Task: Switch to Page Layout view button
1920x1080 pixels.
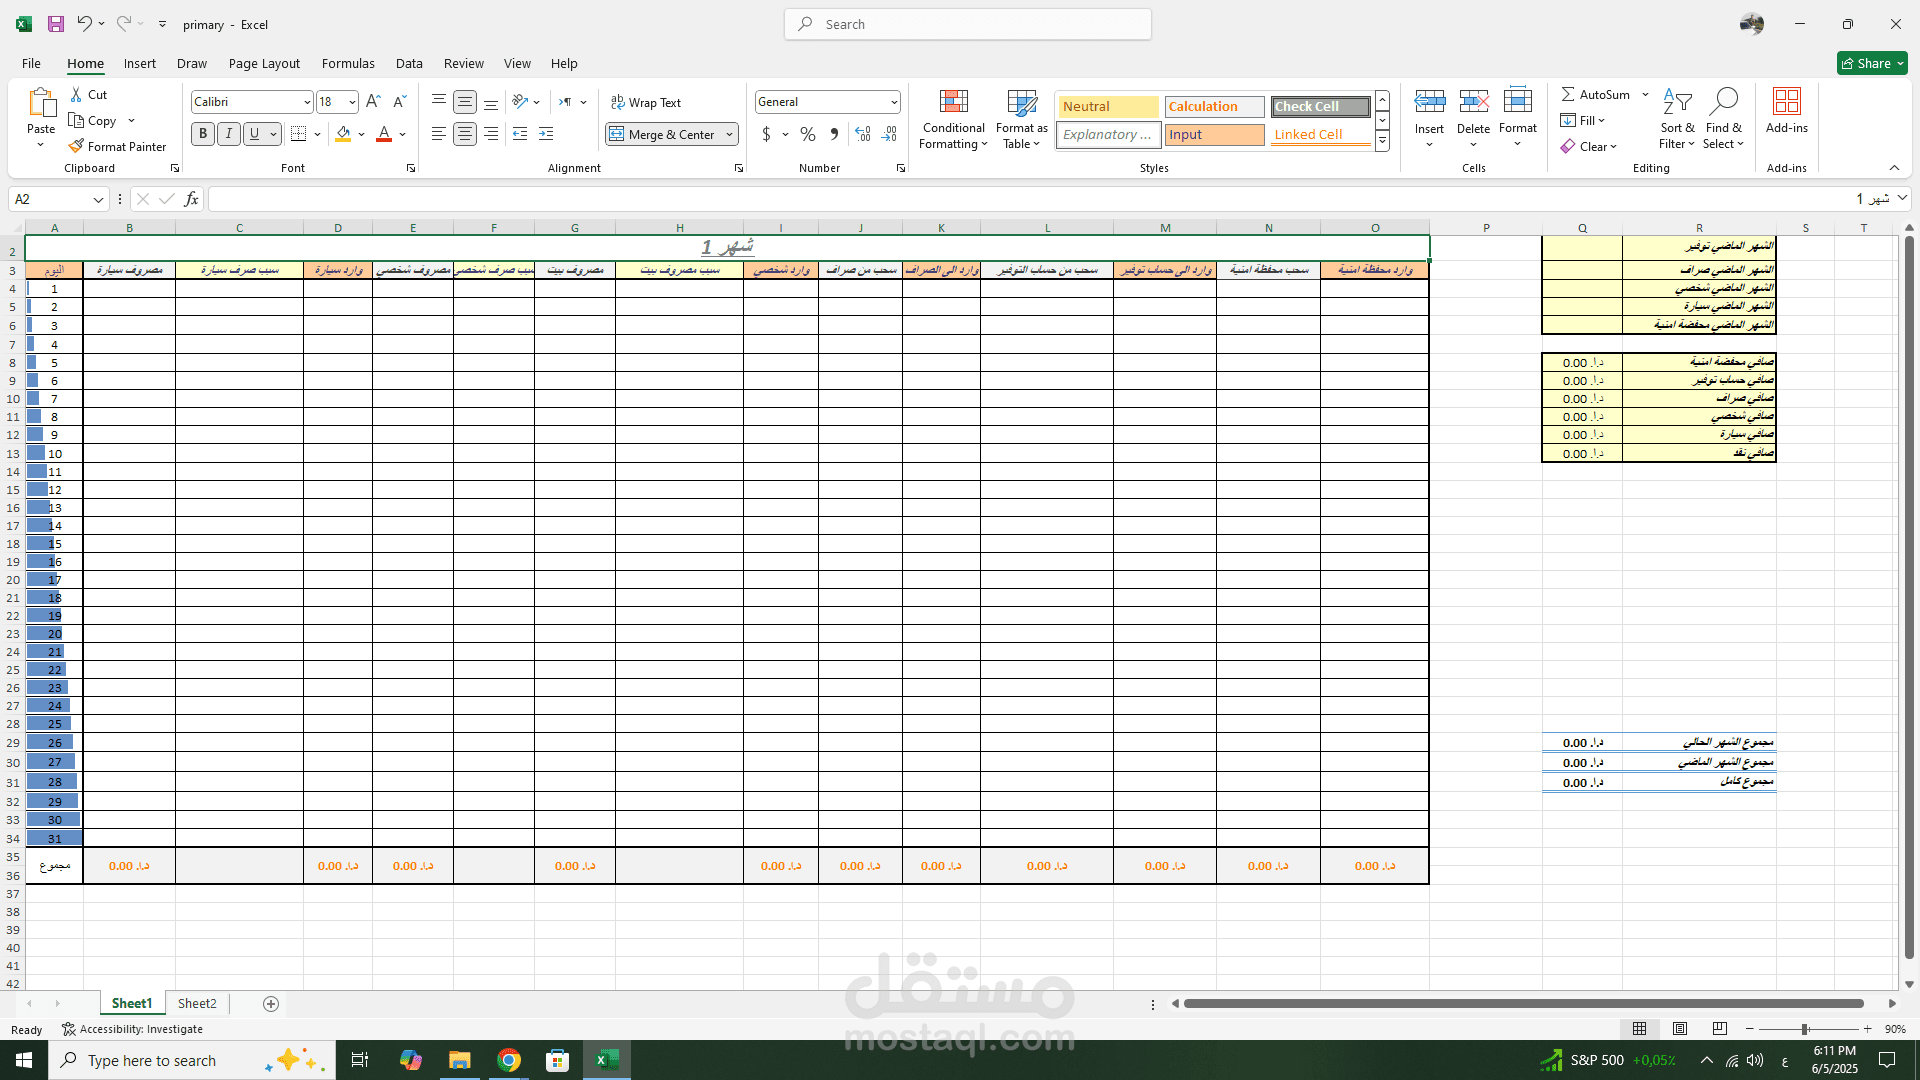Action: 1680,1028
